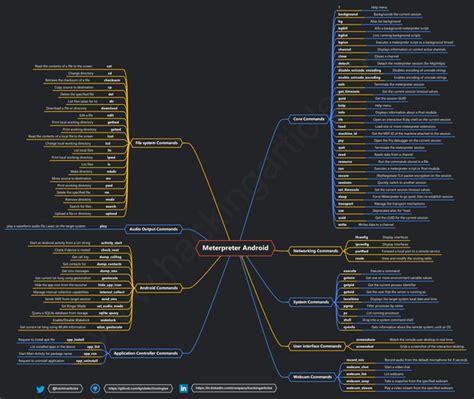
Task: Select the Webcam Commands node
Action: coord(312,377)
